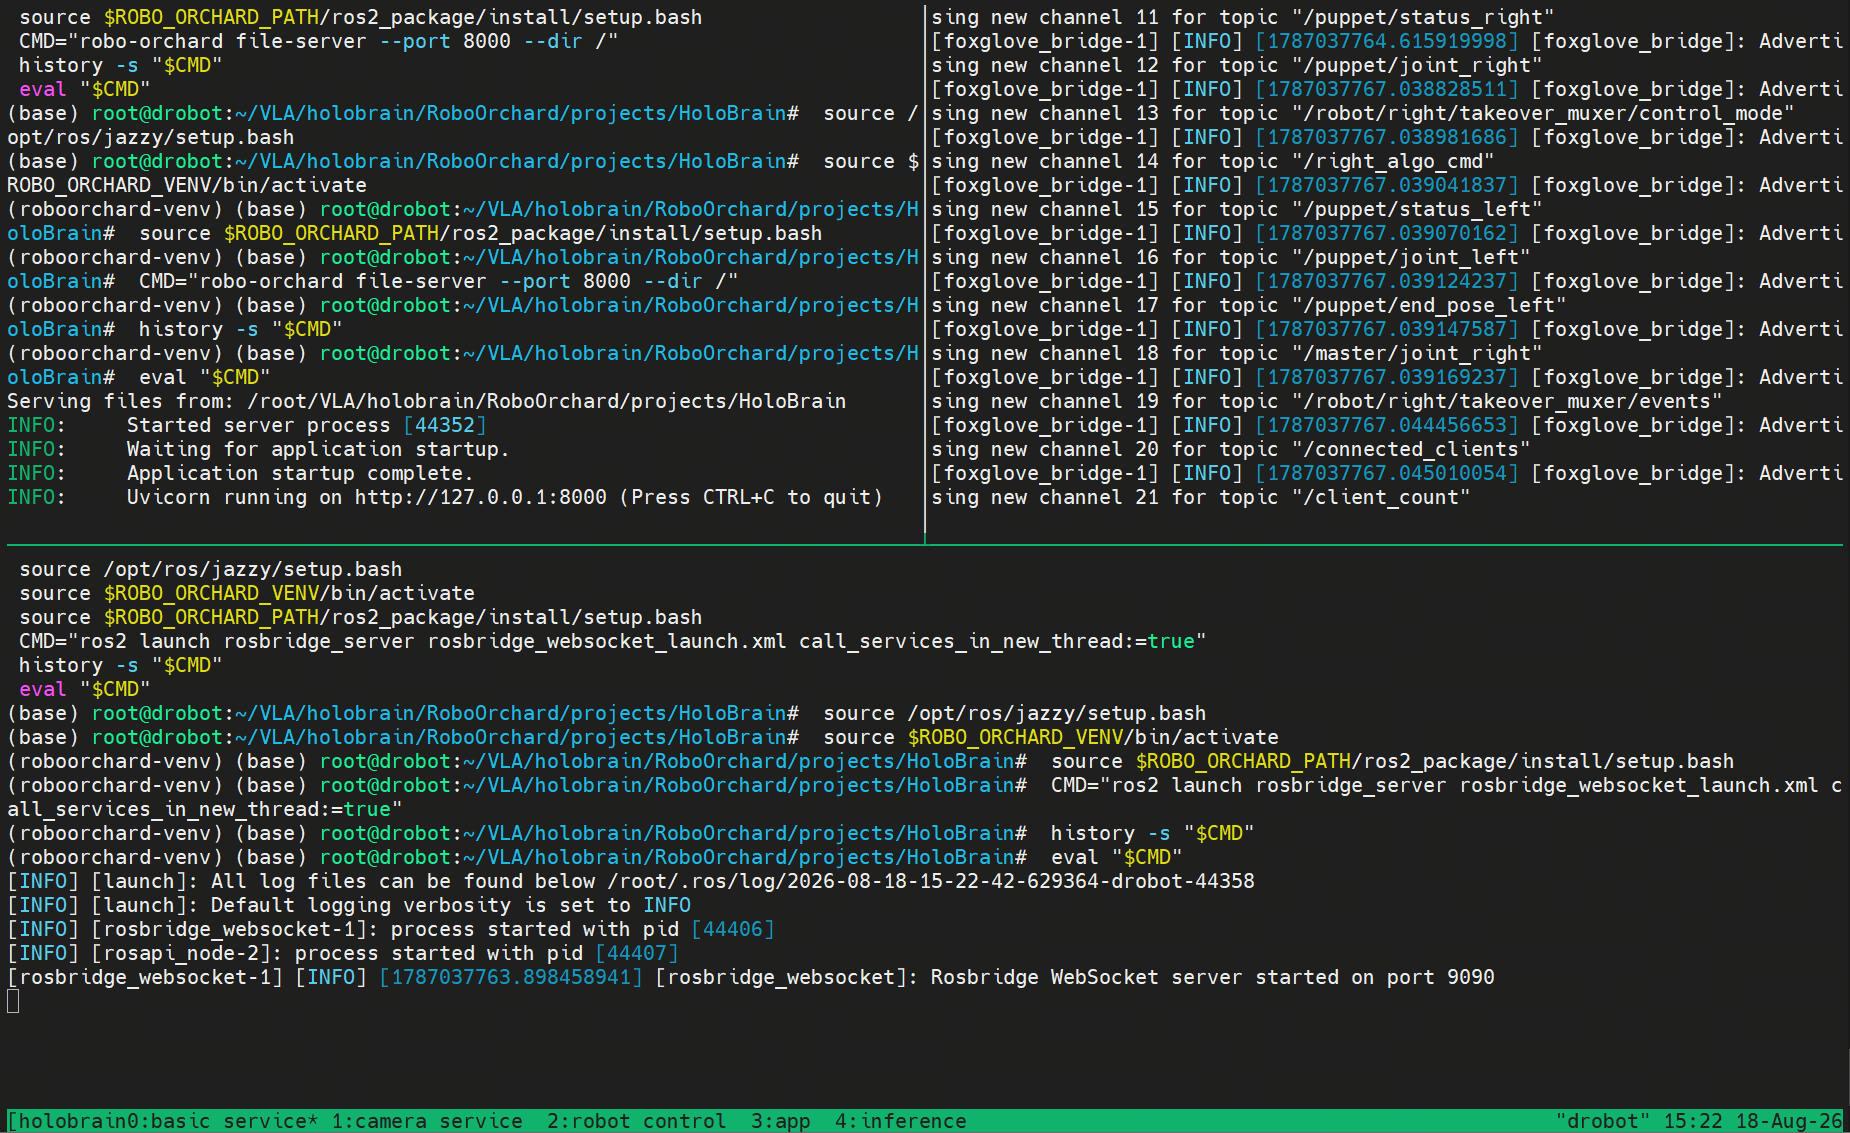Switch to '3:app' tmux window
1850x1133 pixels.
(x=781, y=1121)
